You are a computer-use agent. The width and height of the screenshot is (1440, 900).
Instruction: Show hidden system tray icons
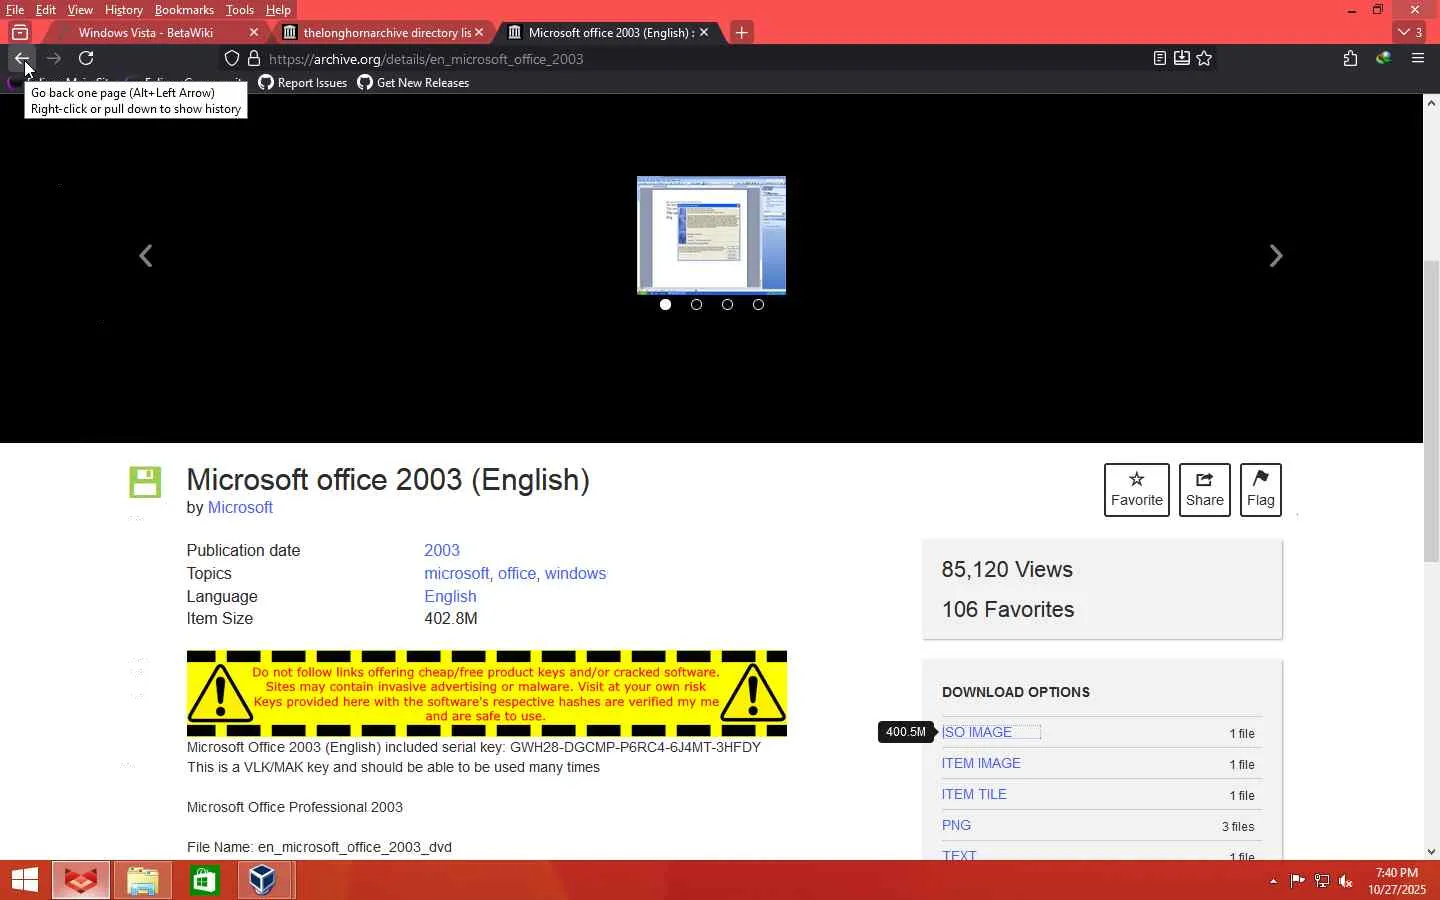1273,881
